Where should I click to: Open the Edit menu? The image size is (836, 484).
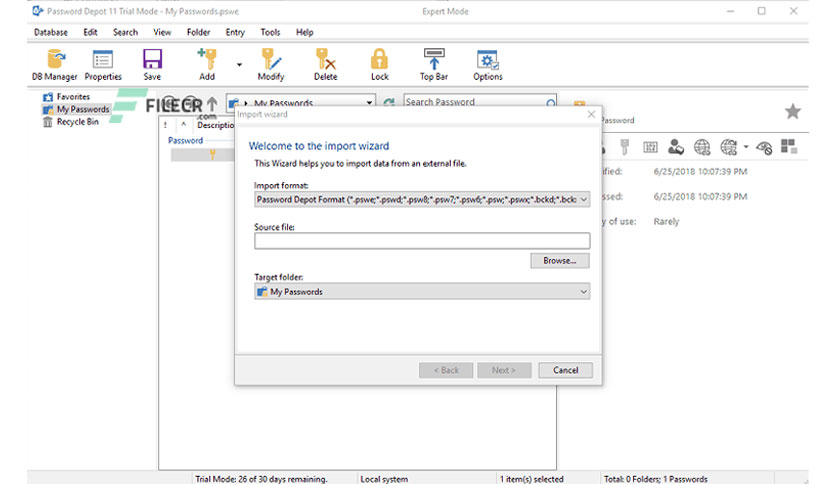[x=90, y=32]
